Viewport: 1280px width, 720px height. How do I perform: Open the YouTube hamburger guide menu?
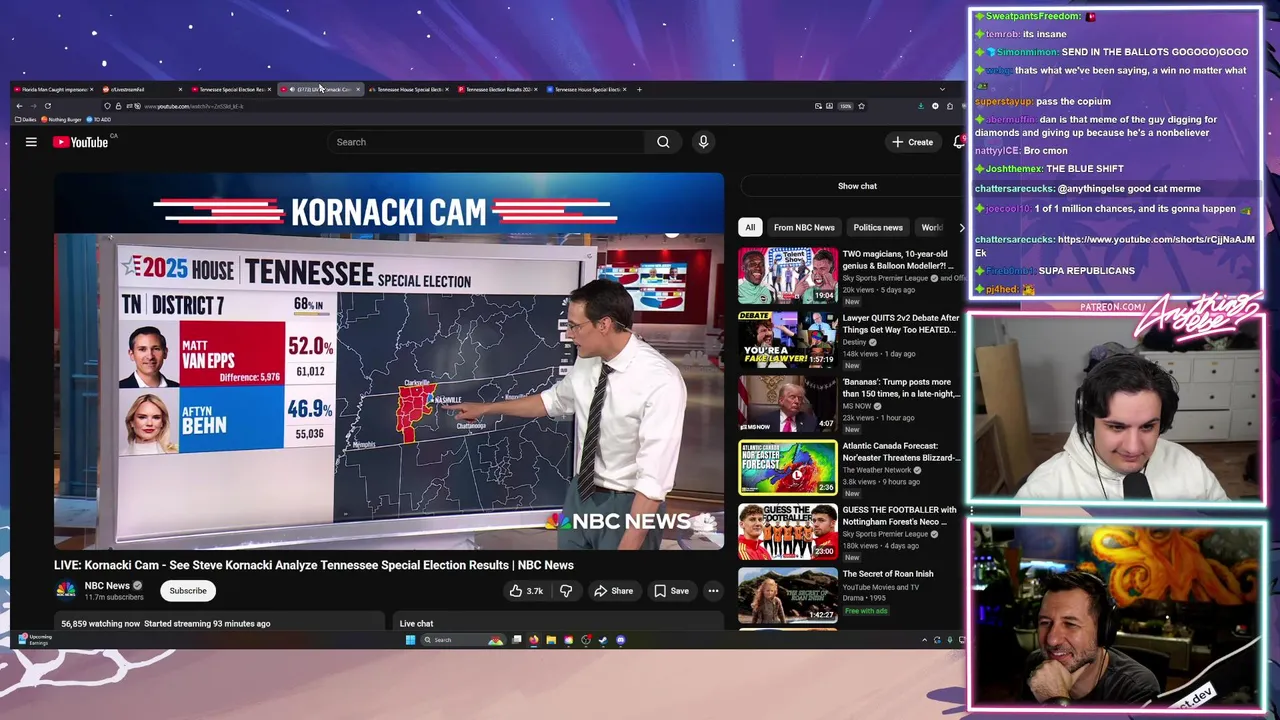pos(31,142)
